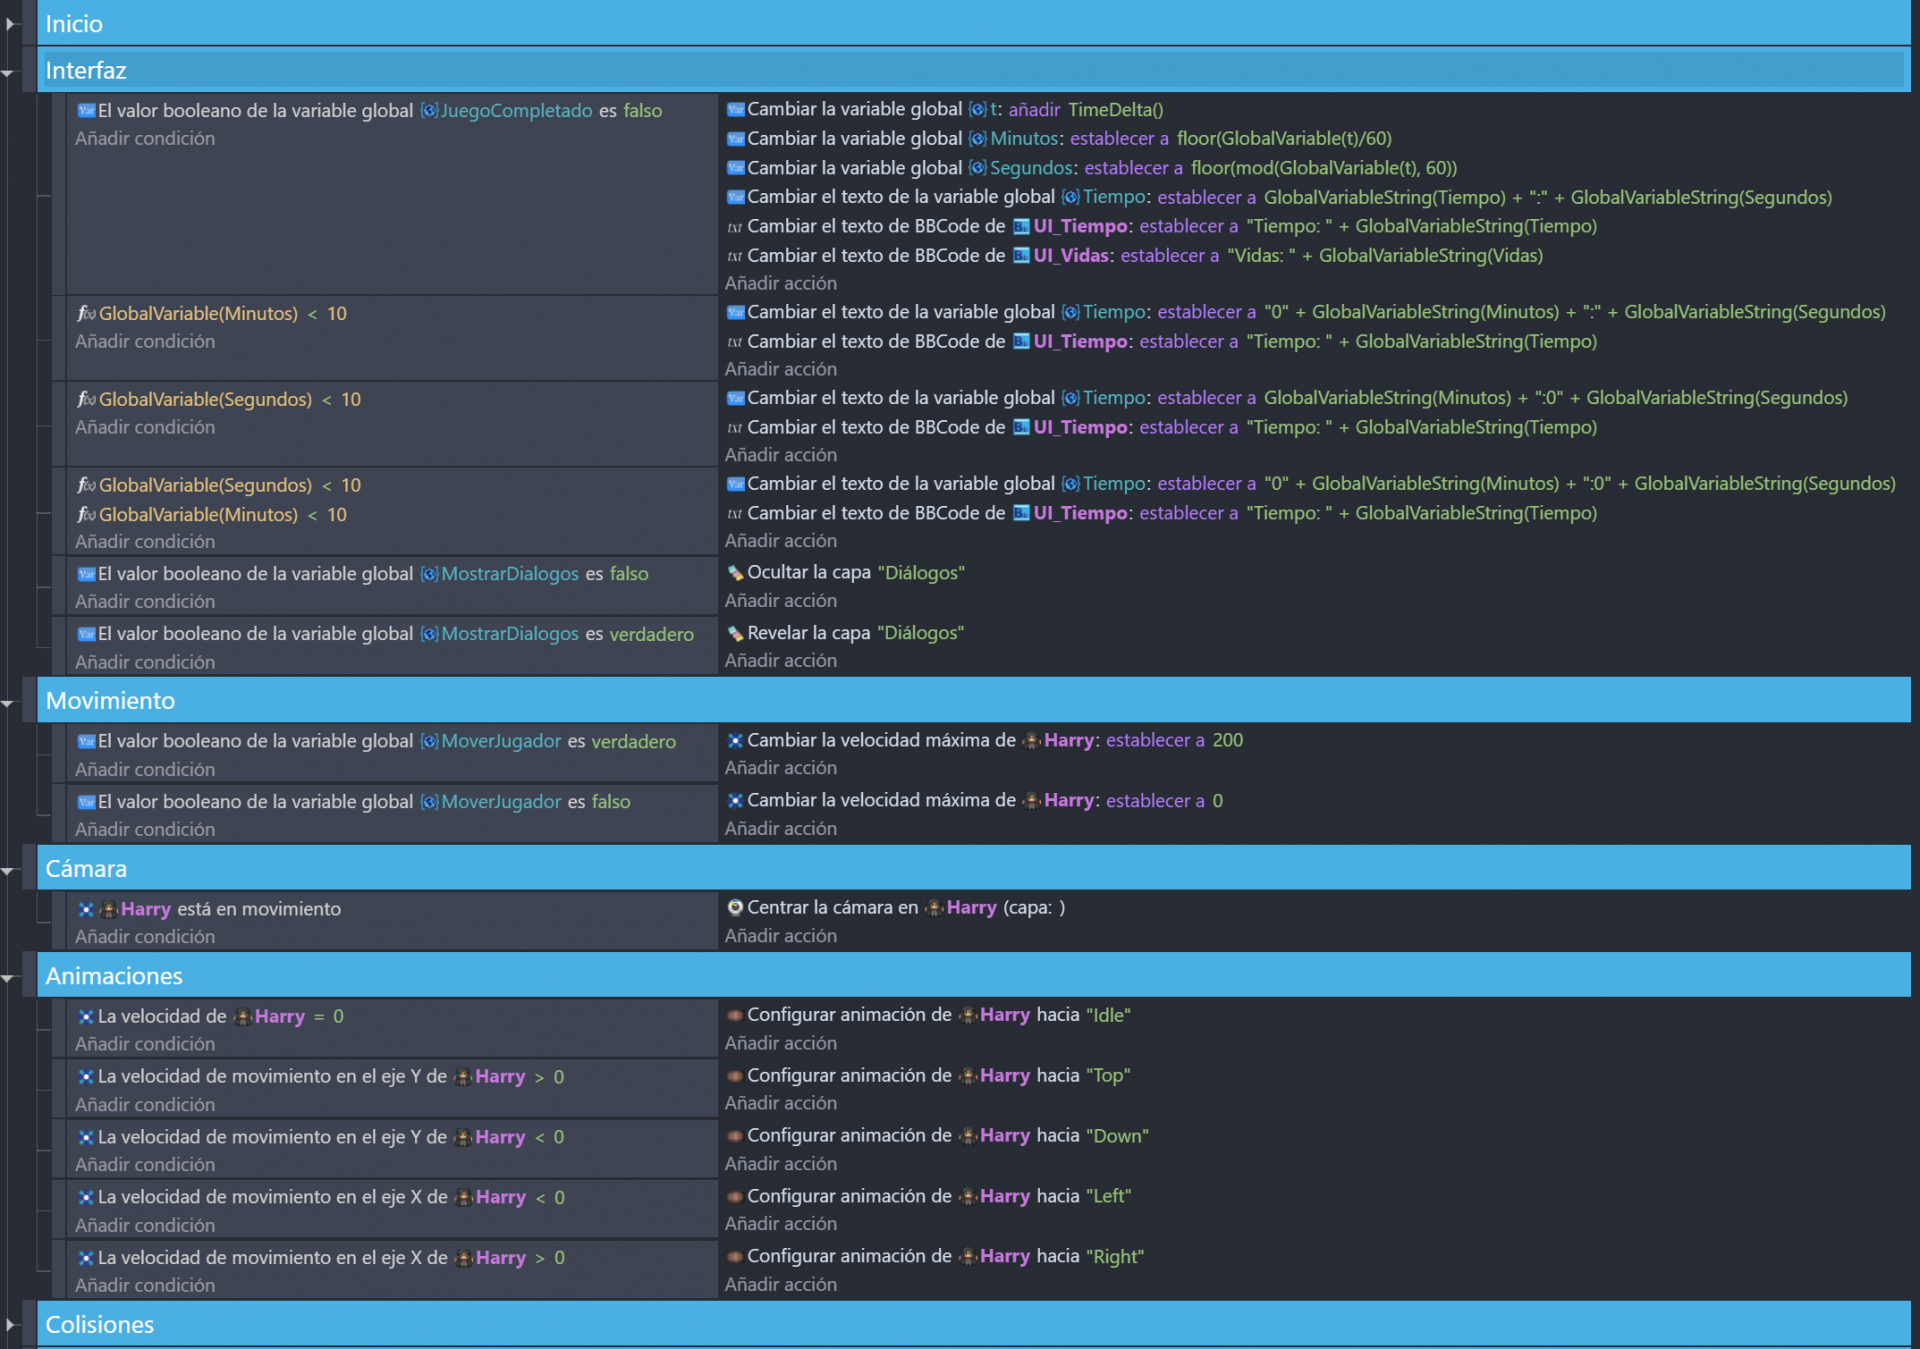Click layer icon of 'Ocultar la capa' action

pos(735,573)
